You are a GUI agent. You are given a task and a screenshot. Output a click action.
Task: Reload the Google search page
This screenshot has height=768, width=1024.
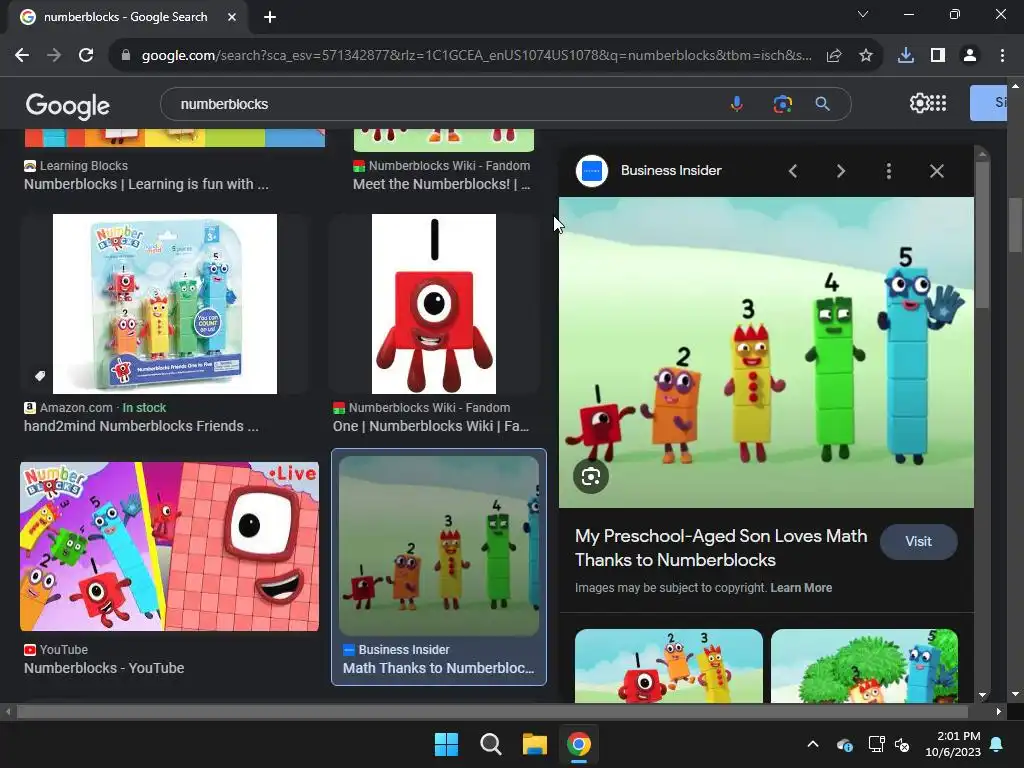tap(86, 56)
